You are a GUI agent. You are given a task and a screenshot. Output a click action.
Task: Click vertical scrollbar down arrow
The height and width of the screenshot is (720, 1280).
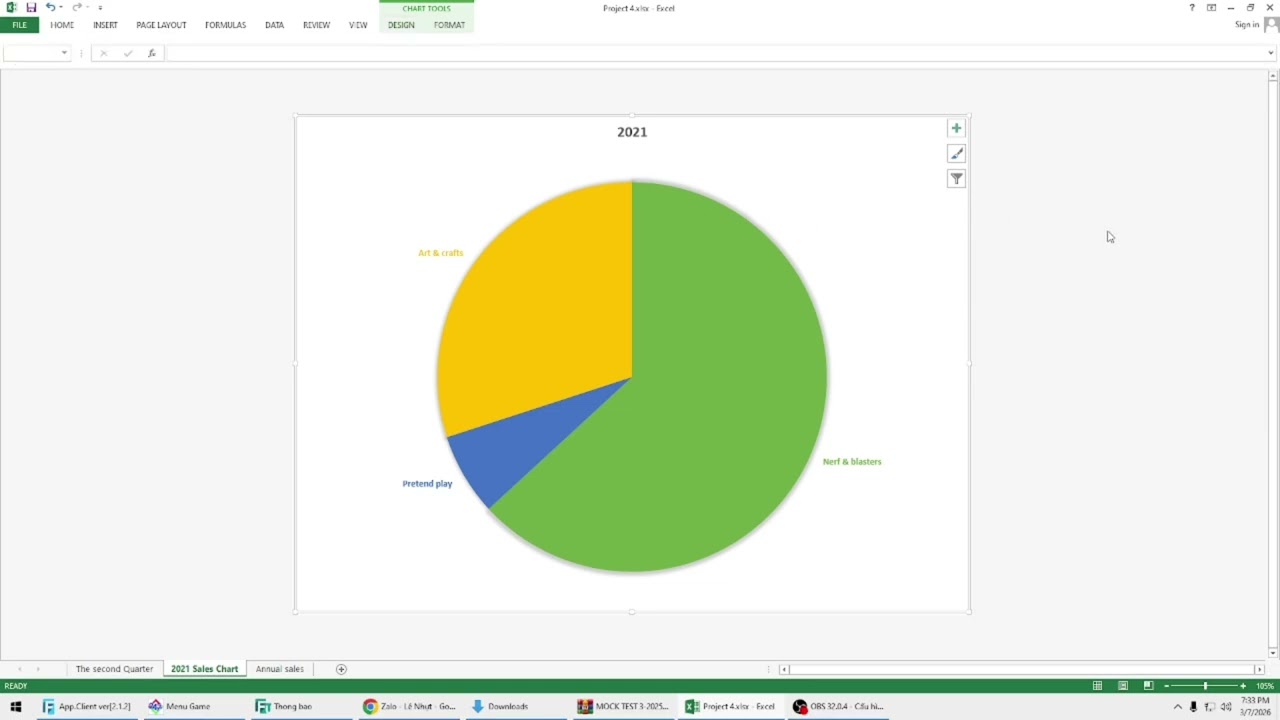(x=1272, y=653)
